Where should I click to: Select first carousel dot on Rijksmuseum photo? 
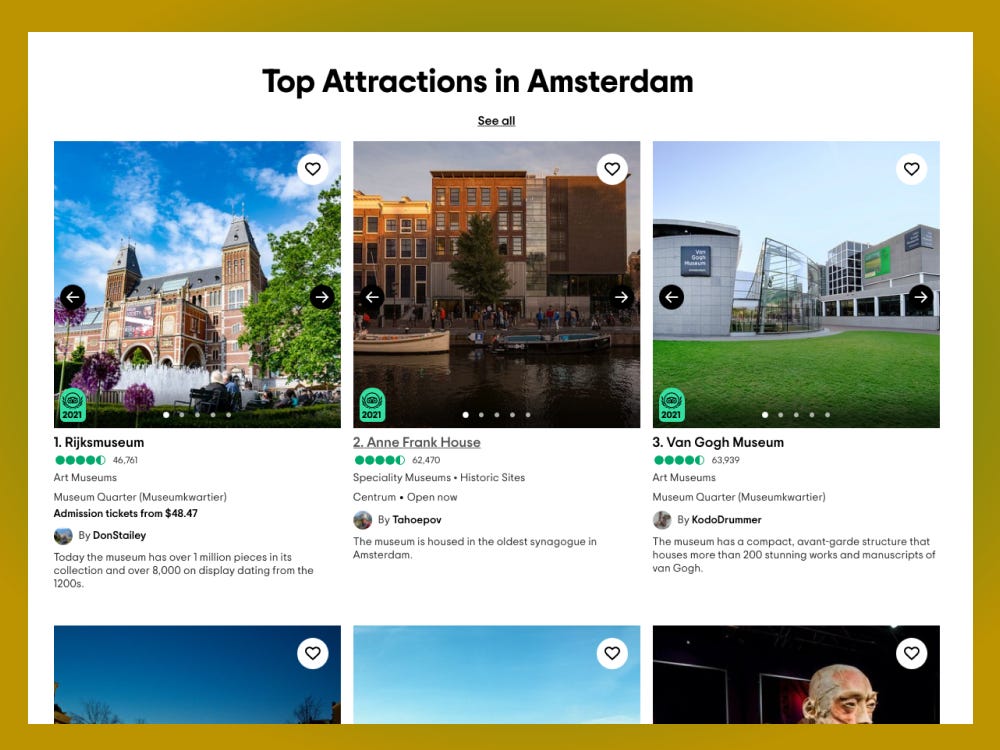[x=166, y=415]
